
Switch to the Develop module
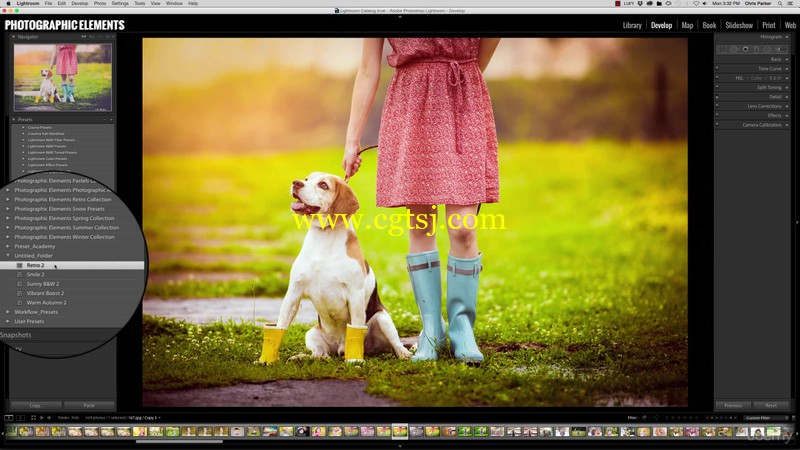(x=661, y=25)
